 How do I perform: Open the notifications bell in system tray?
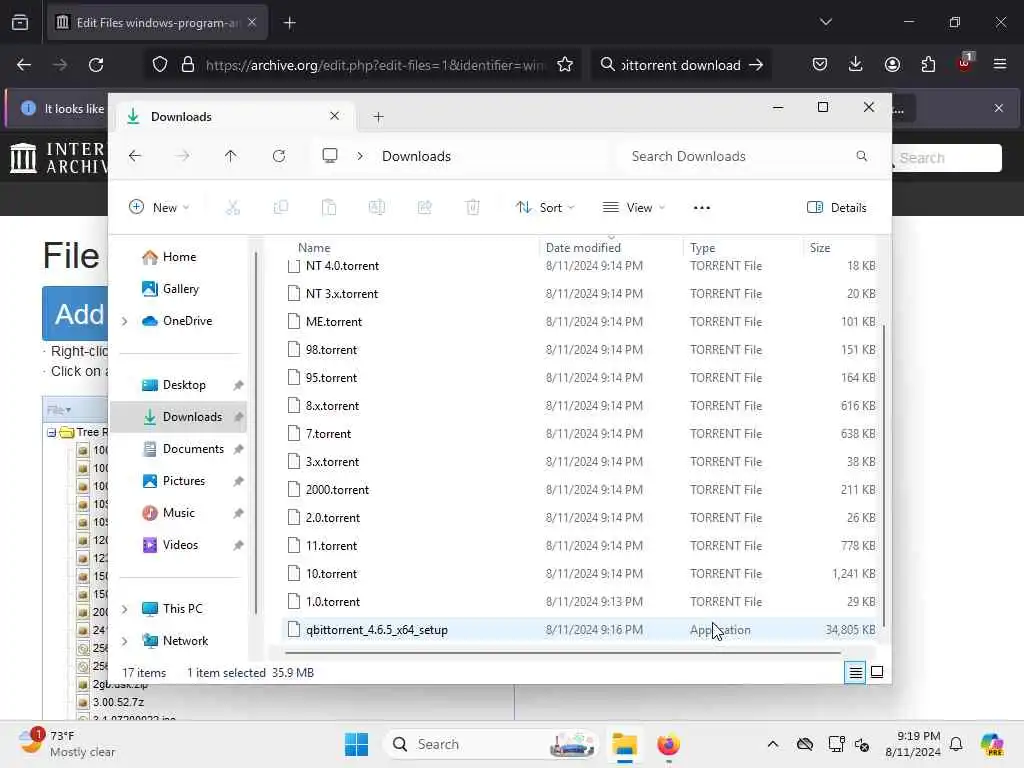click(956, 744)
